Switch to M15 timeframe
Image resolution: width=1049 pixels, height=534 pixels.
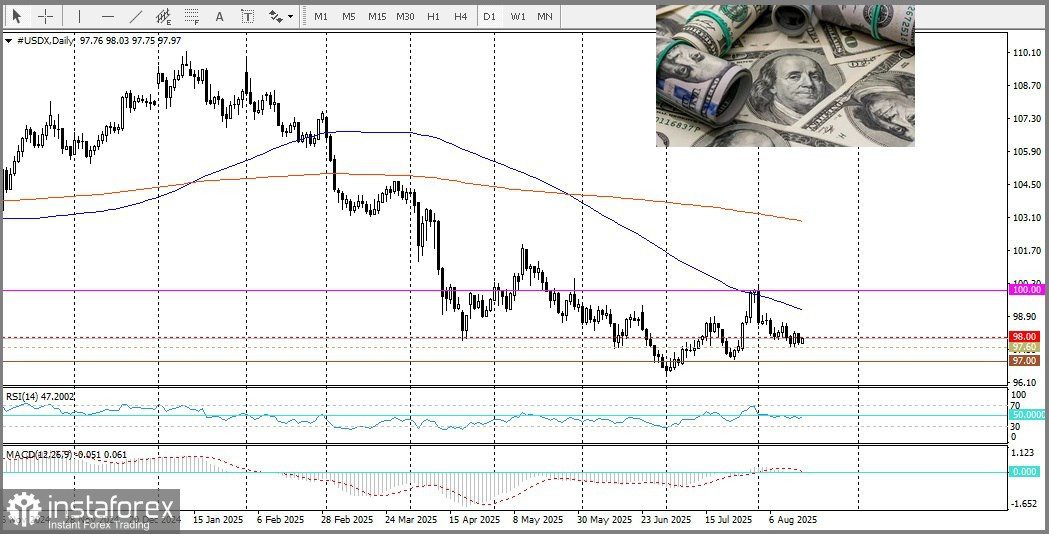point(377,16)
